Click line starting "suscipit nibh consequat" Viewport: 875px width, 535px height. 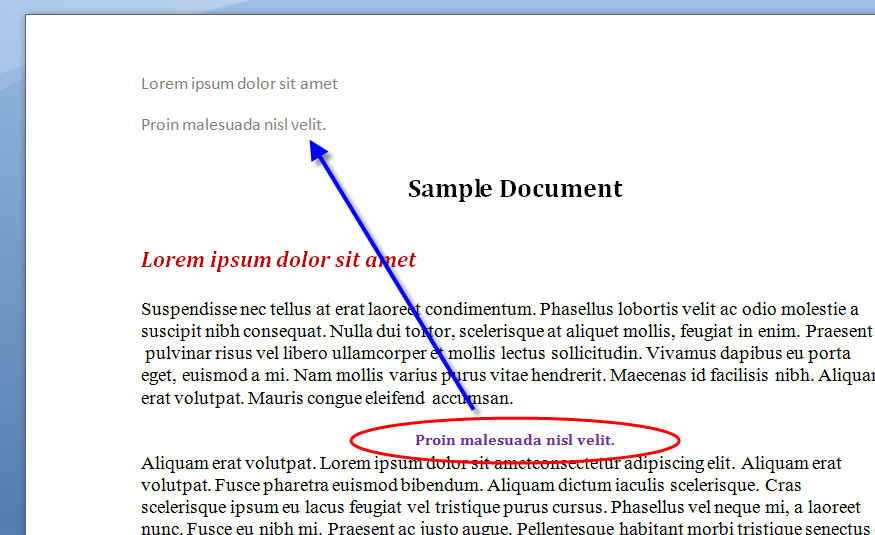[507, 331]
